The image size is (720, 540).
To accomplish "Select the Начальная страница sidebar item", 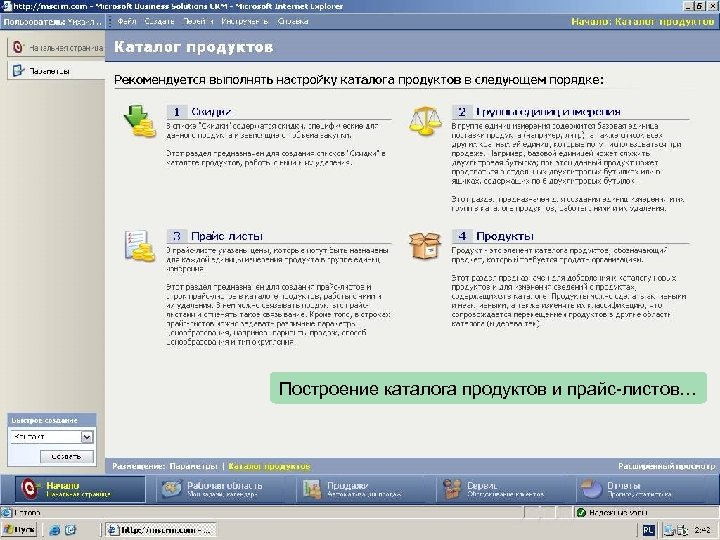I will [56, 47].
